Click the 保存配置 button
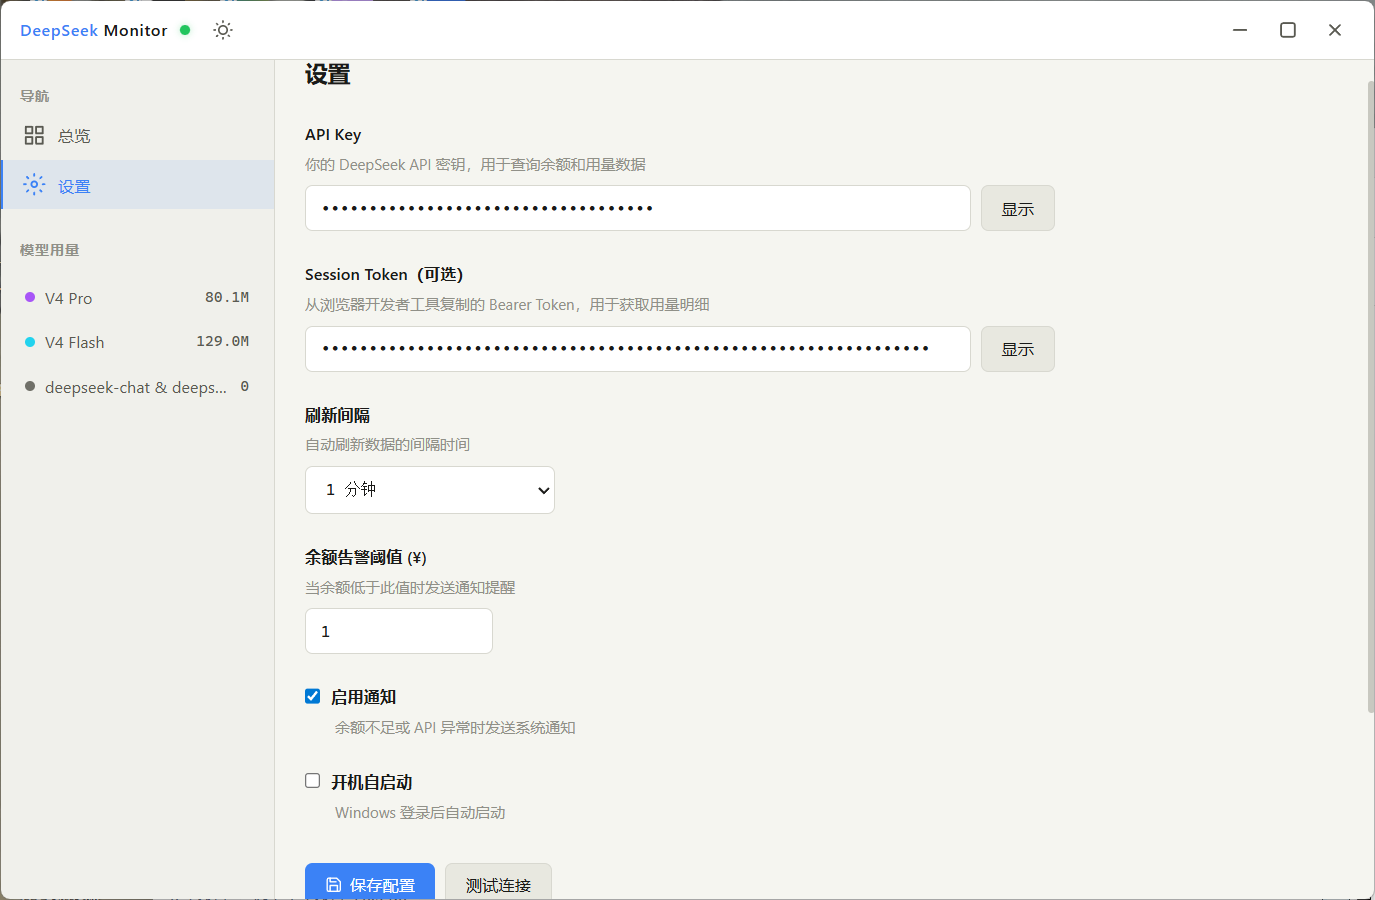 [x=370, y=884]
